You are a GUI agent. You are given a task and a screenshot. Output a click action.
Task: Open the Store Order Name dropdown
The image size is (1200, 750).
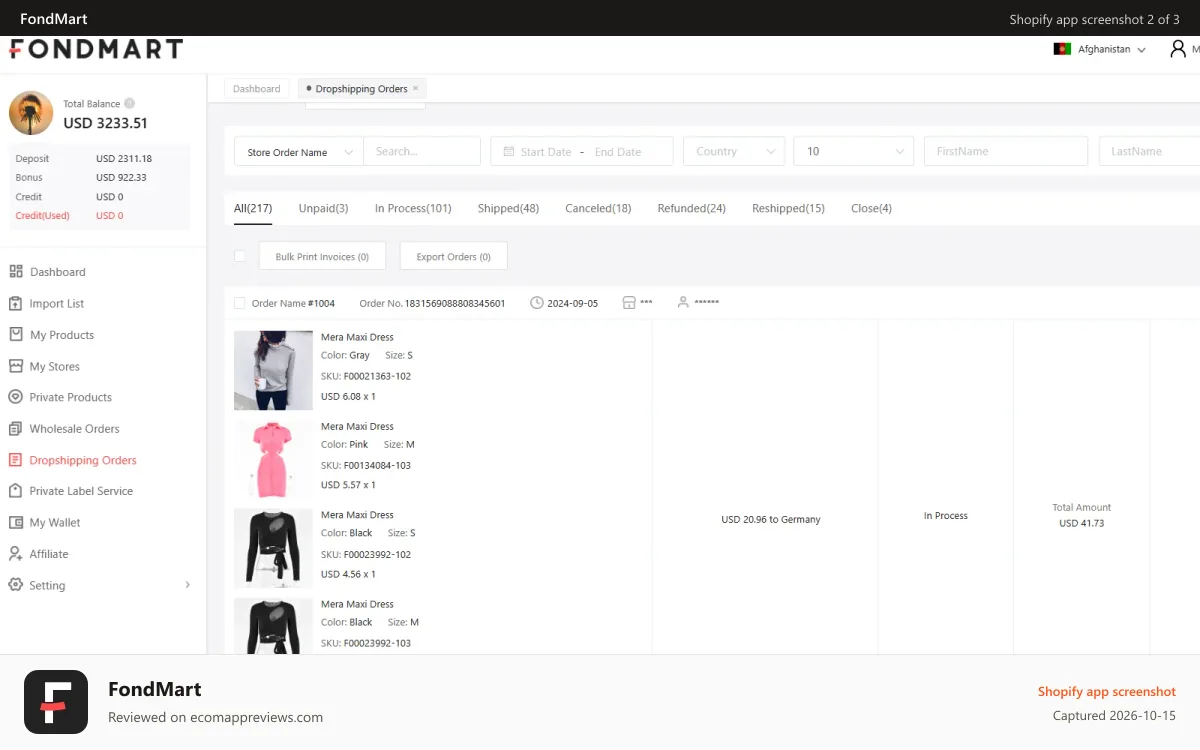(299, 152)
